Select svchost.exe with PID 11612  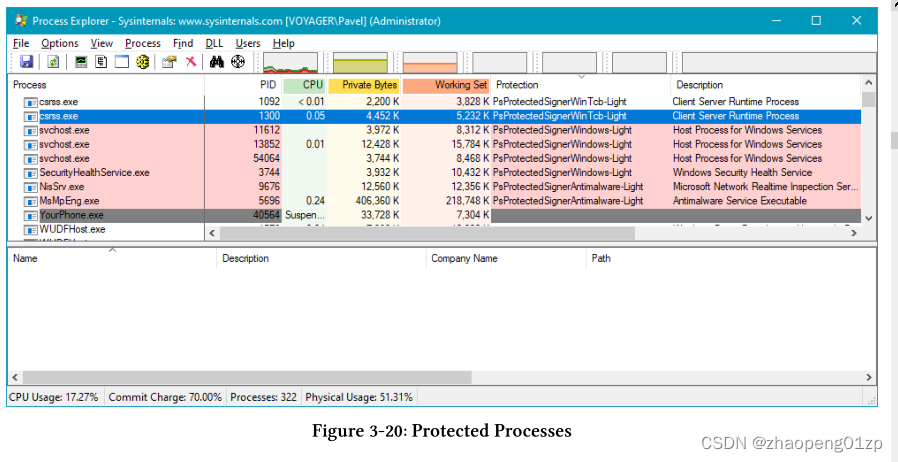(x=434, y=131)
